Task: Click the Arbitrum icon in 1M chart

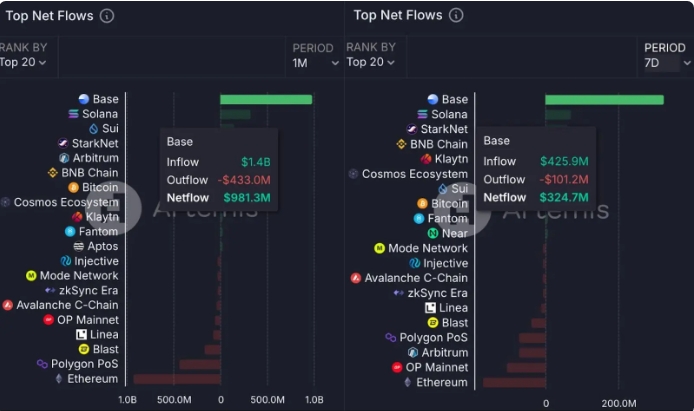Action: (64, 158)
